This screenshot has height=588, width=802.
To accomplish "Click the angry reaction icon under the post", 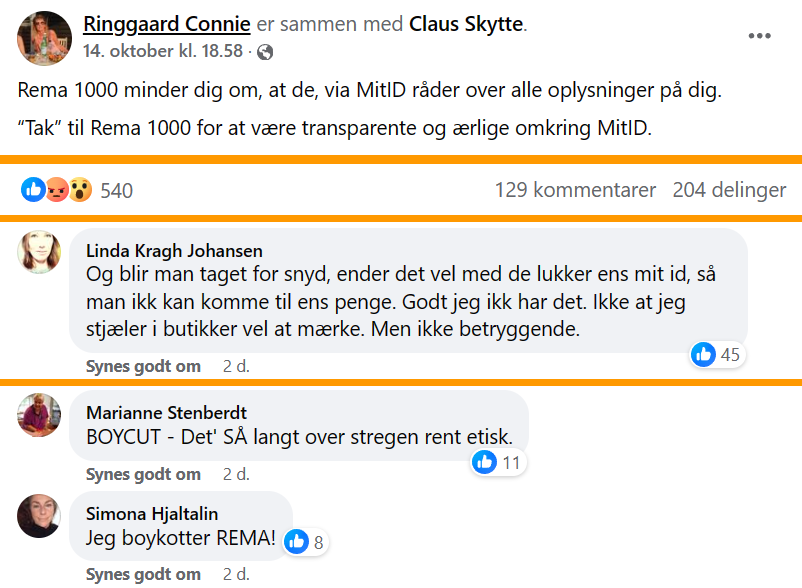I will tap(57, 189).
